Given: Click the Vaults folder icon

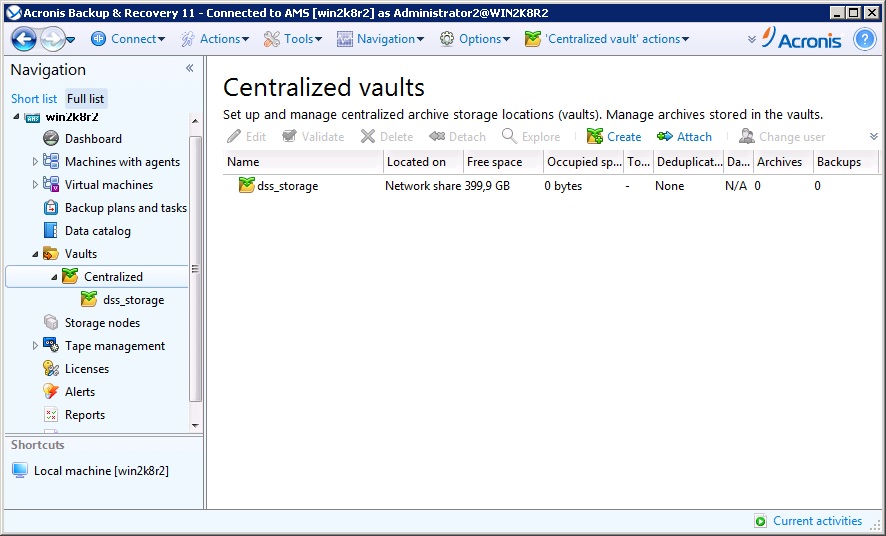Looking at the screenshot, I should point(51,254).
